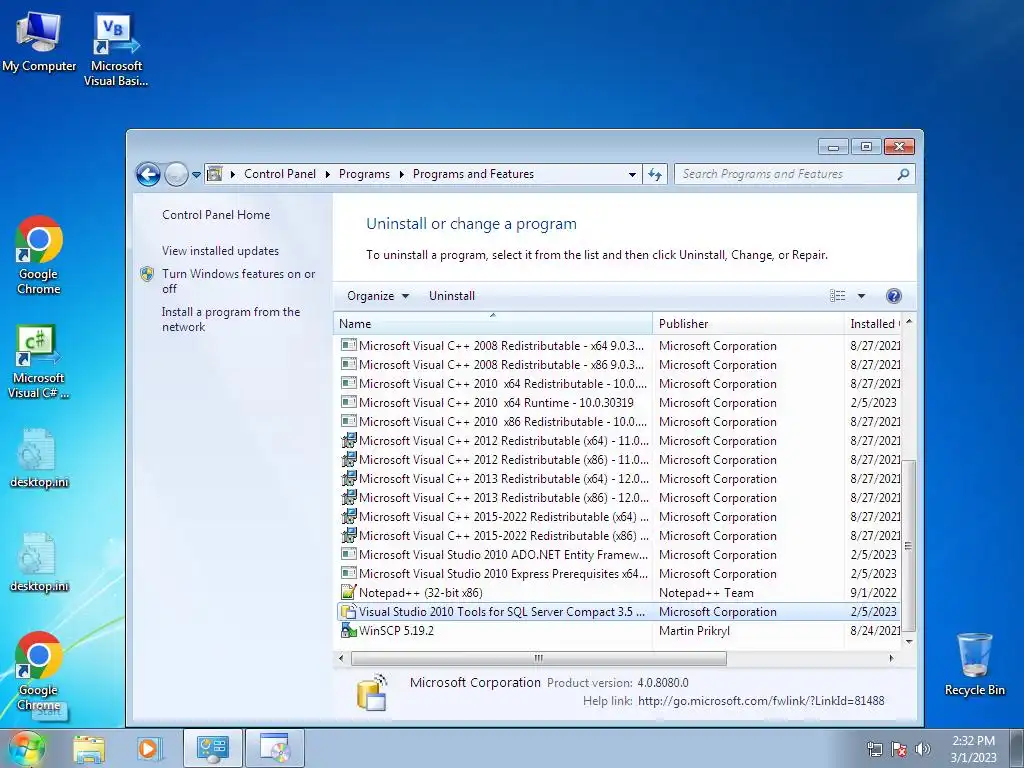Viewport: 1024px width, 768px height.
Task: Open the upper Google Chrome desktop shortcut
Action: pyautogui.click(x=39, y=255)
